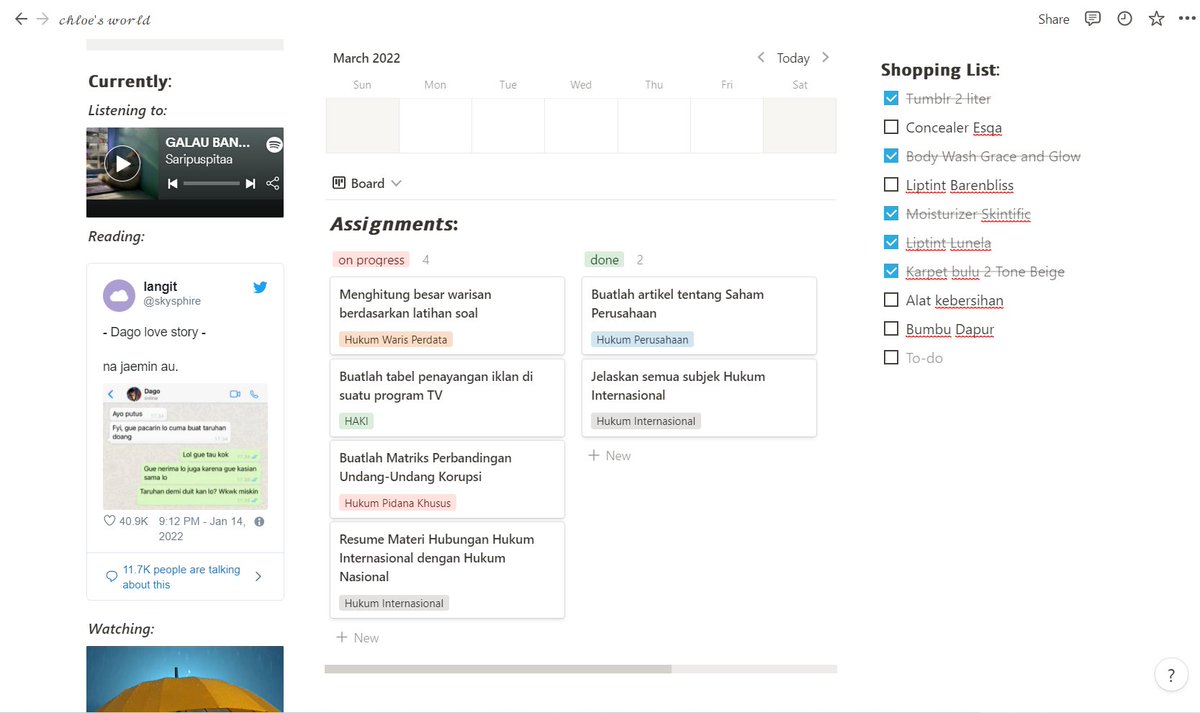Expand tweet conversation chevron arrow
Screen dimensions: 1200x713
(259, 577)
